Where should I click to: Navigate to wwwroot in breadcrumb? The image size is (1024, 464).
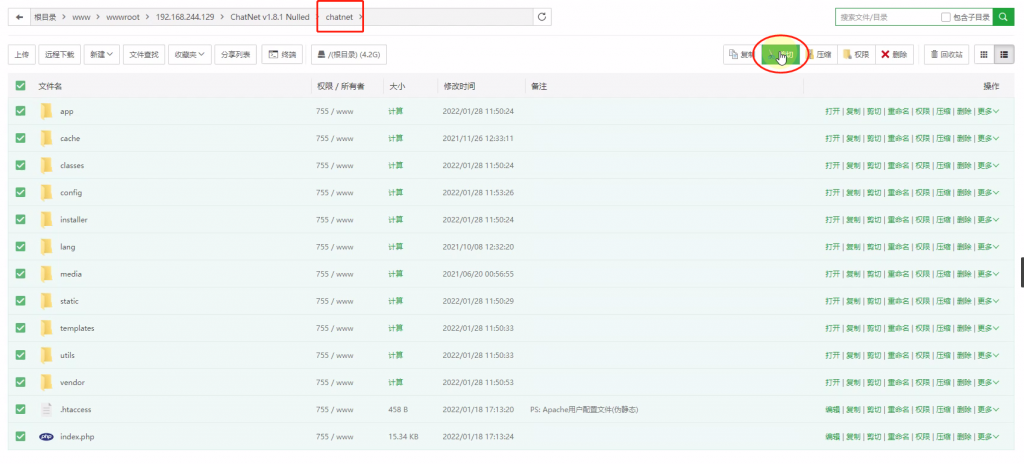coord(123,17)
